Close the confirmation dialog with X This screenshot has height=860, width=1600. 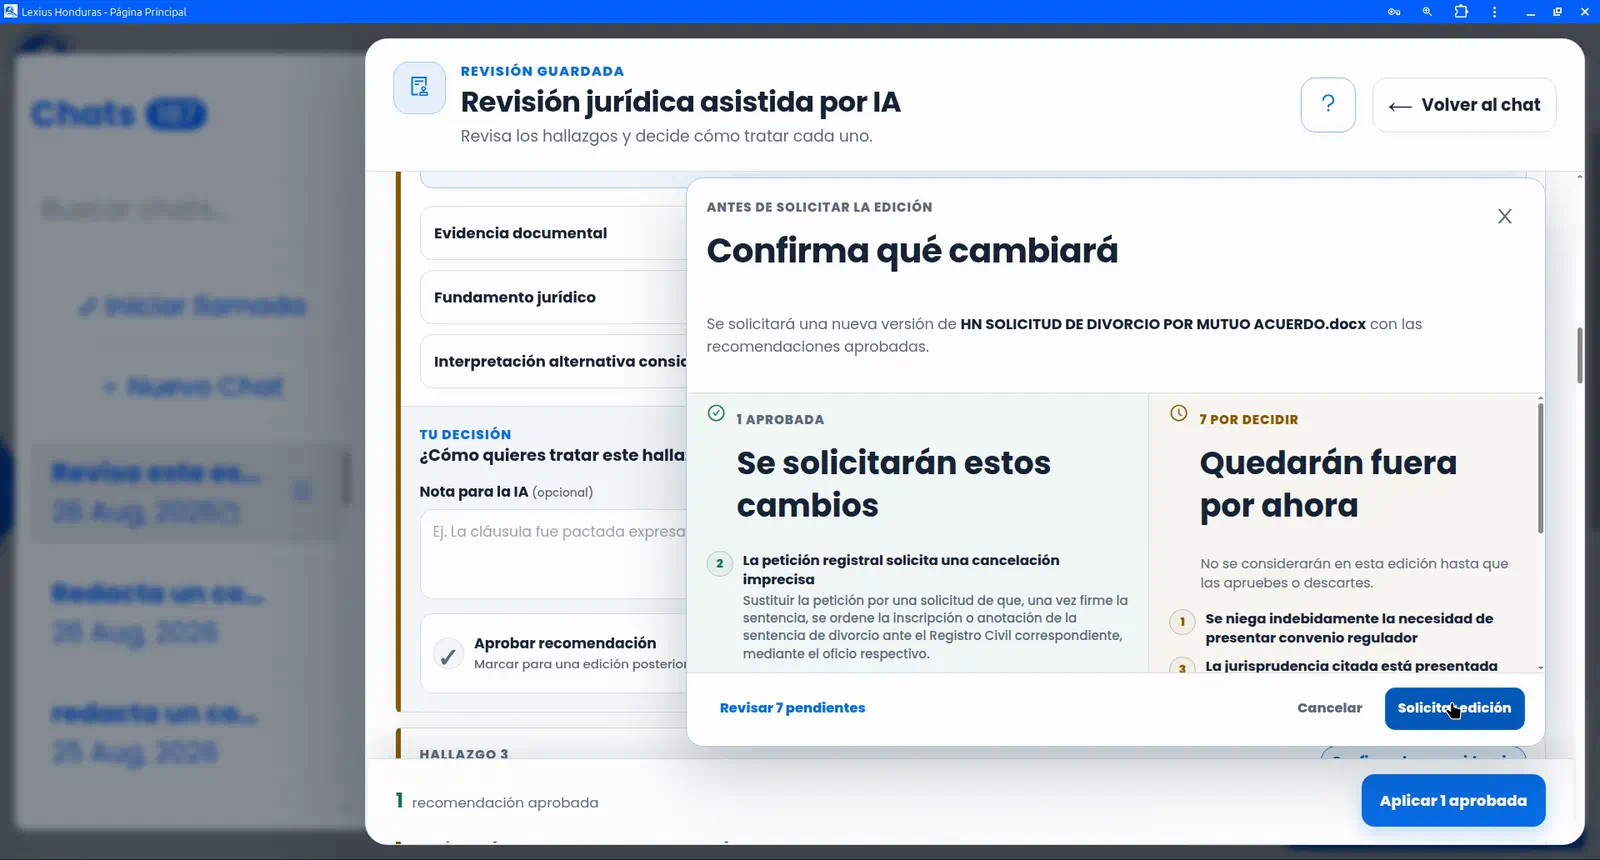[1504, 216]
